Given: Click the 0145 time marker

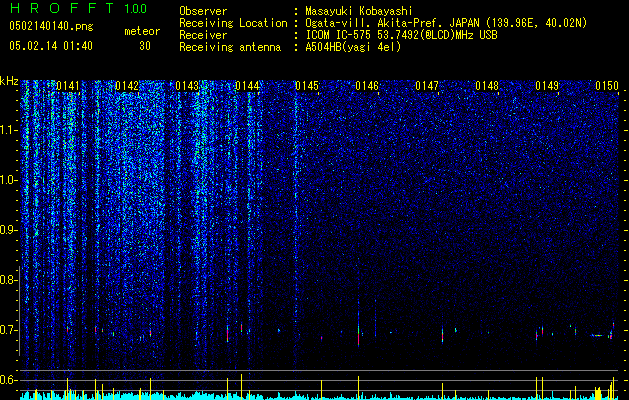Looking at the screenshot, I should pyautogui.click(x=307, y=86).
